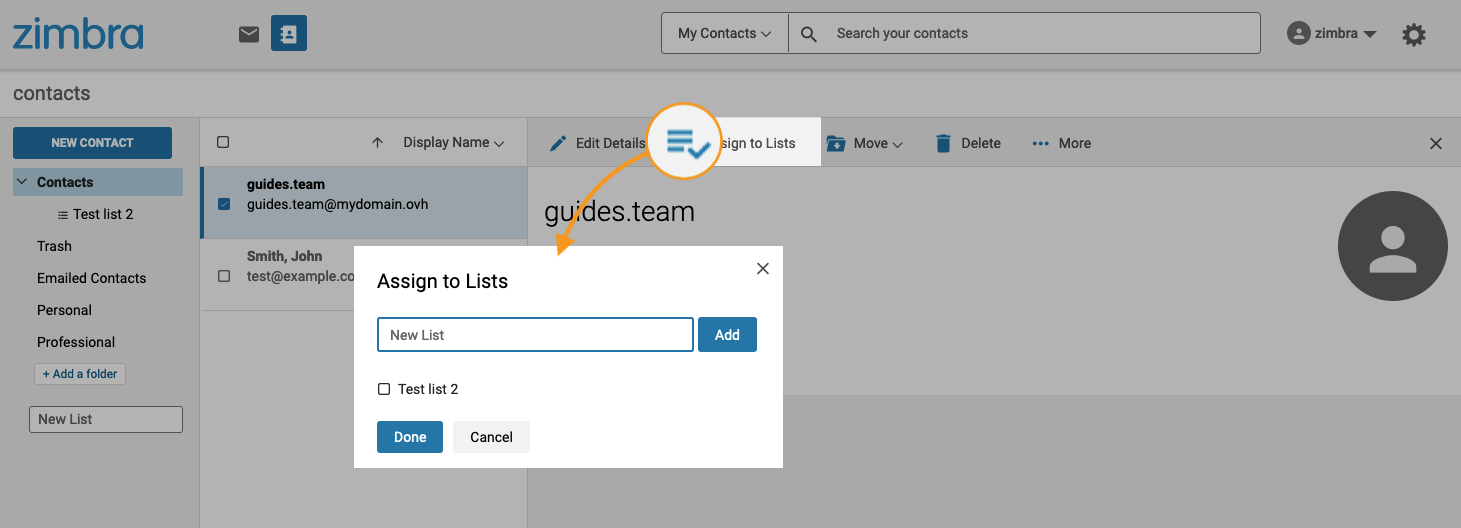
Task: Click the Edit Details pencil icon
Action: pyautogui.click(x=559, y=143)
